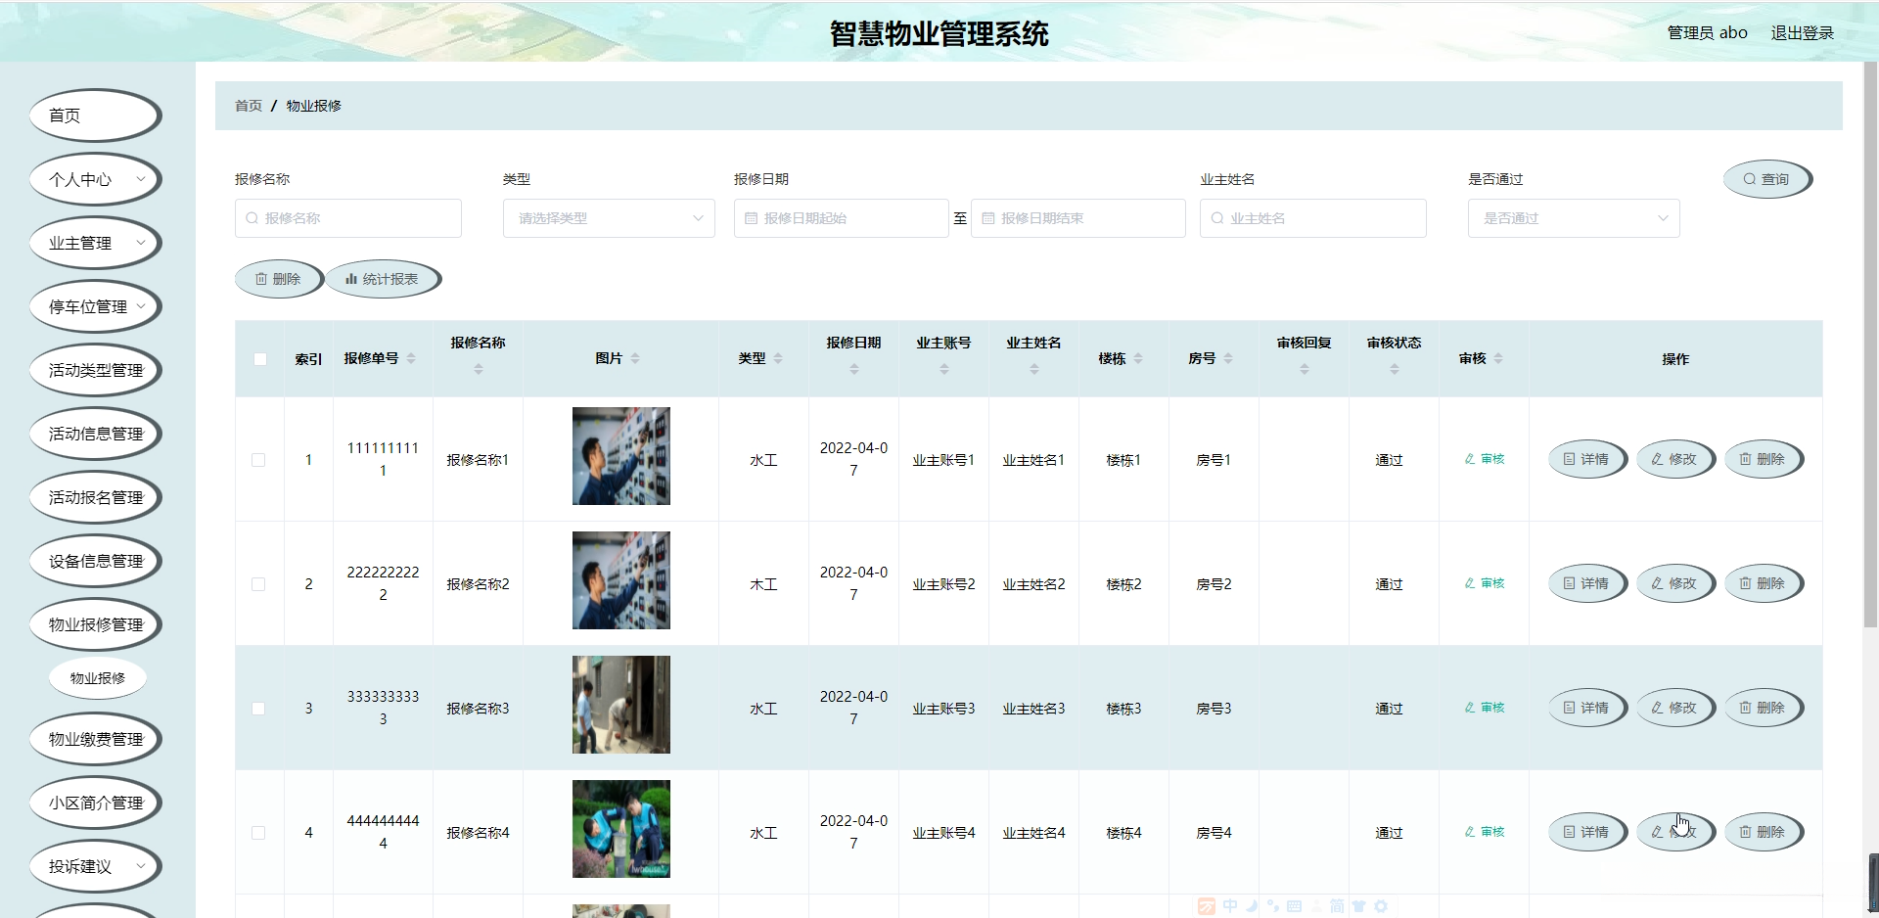Sort table by 报修单号 column arrows
Image resolution: width=1879 pixels, height=918 pixels.
(411, 358)
